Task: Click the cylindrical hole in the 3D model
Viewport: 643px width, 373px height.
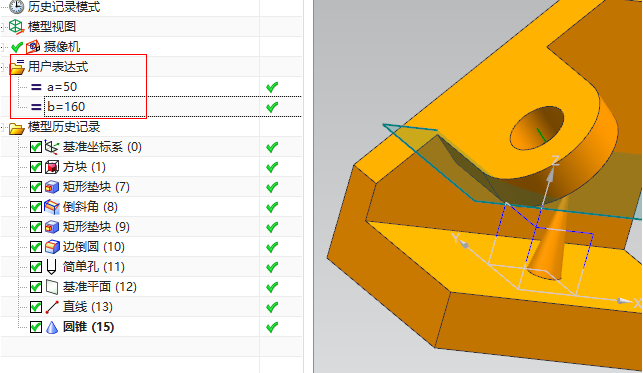Action: 536,128
